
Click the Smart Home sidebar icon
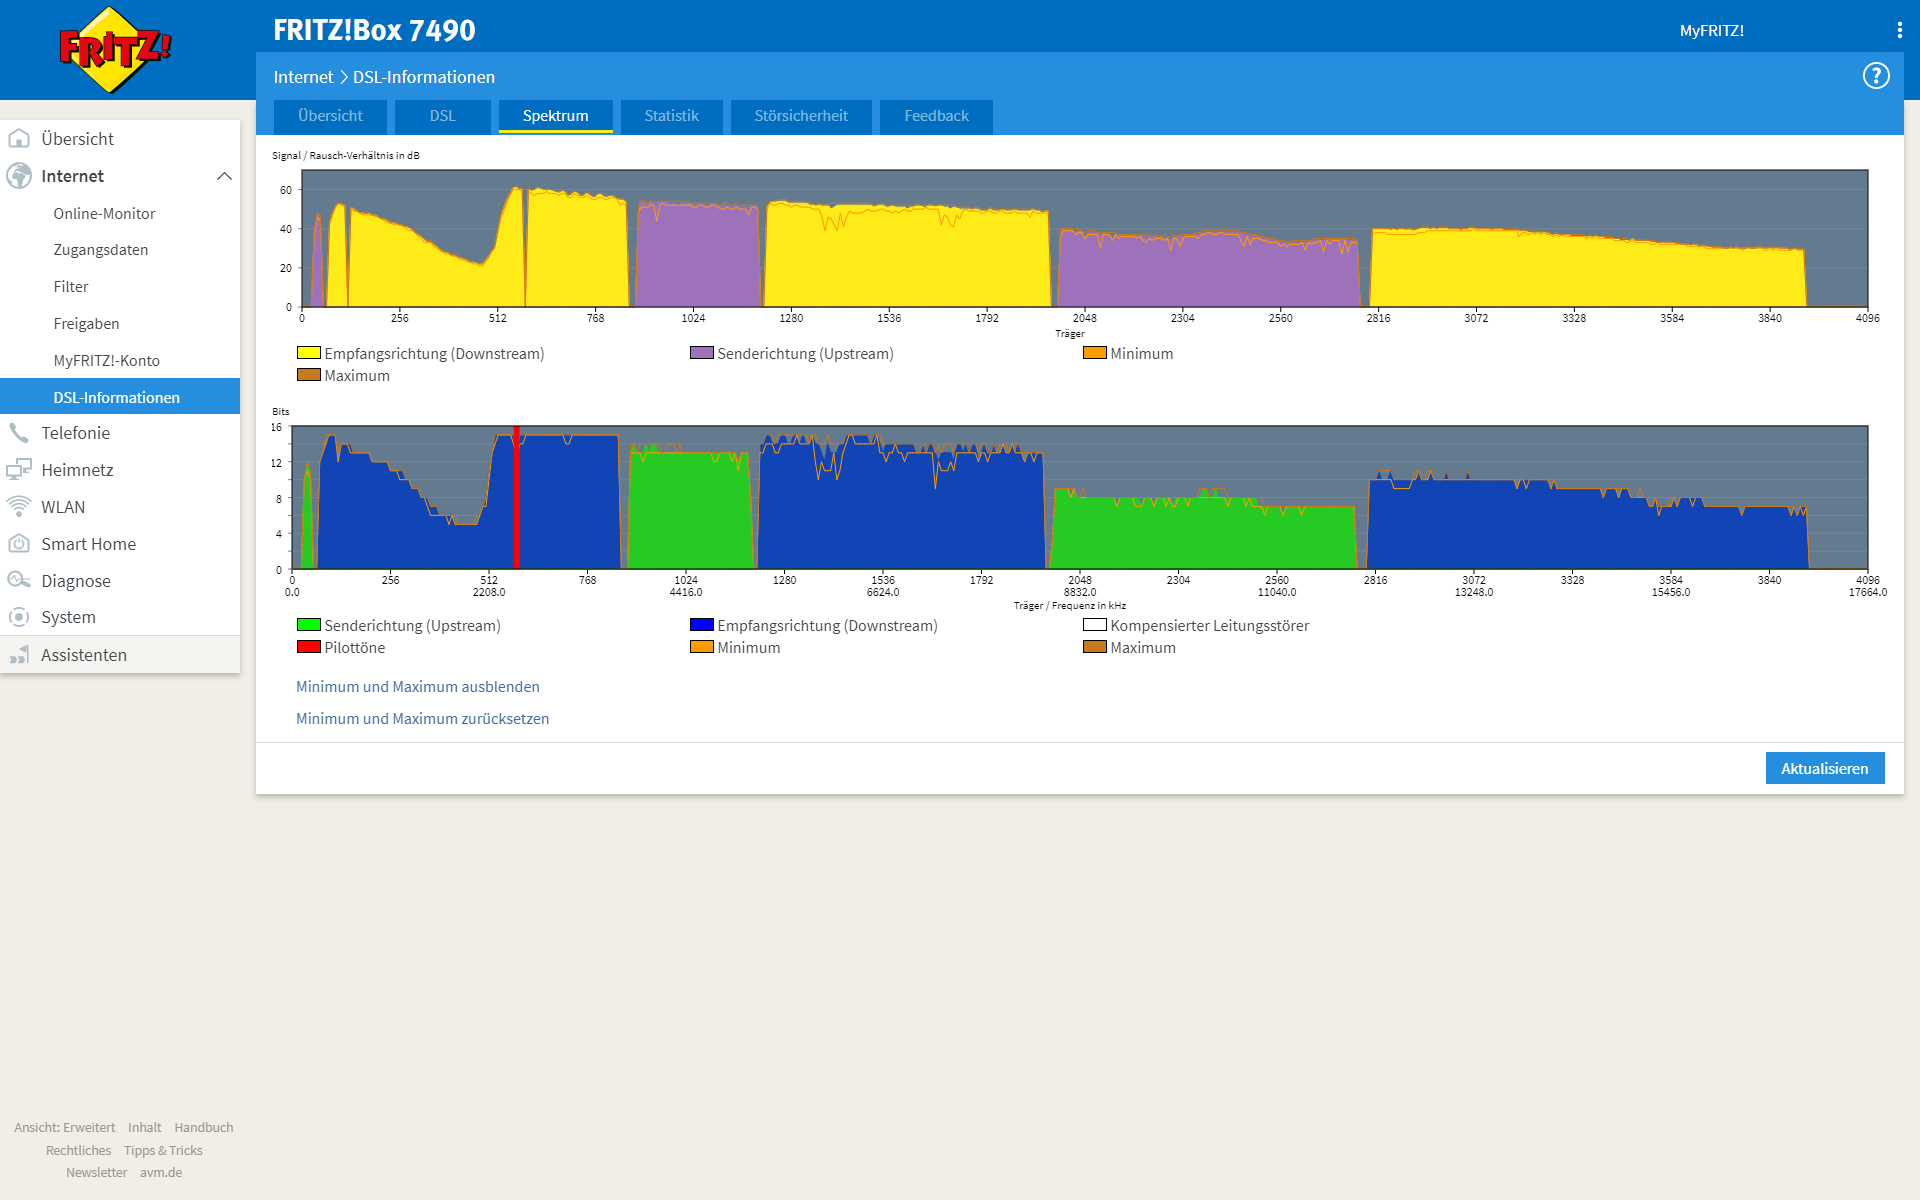[x=19, y=544]
